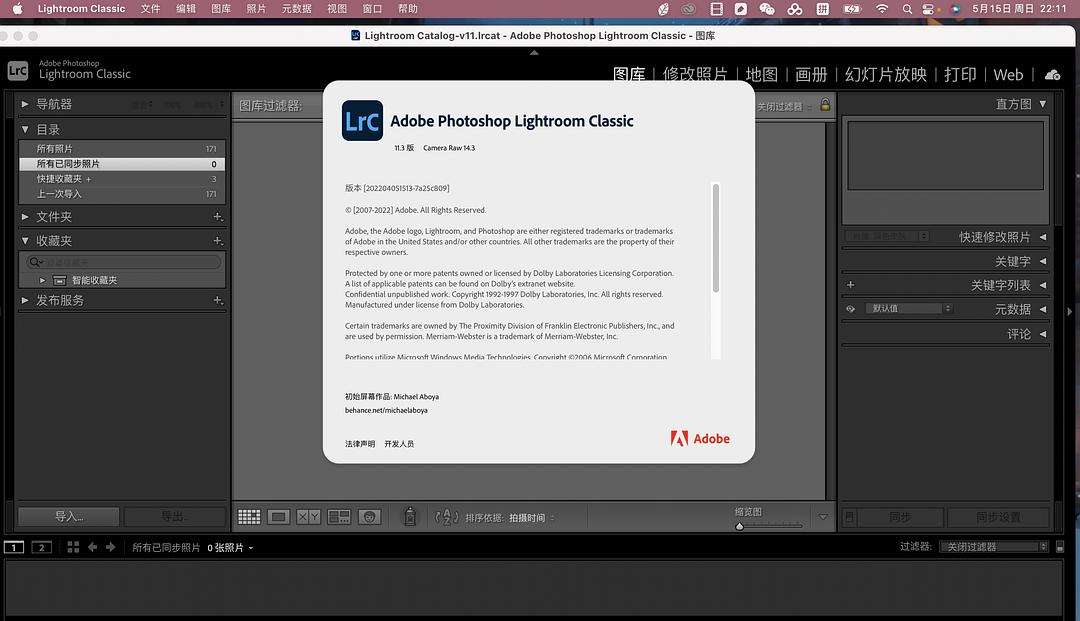The width and height of the screenshot is (1080, 621).
Task: Expand the Metadata (元数据) panel
Action: [1043, 309]
